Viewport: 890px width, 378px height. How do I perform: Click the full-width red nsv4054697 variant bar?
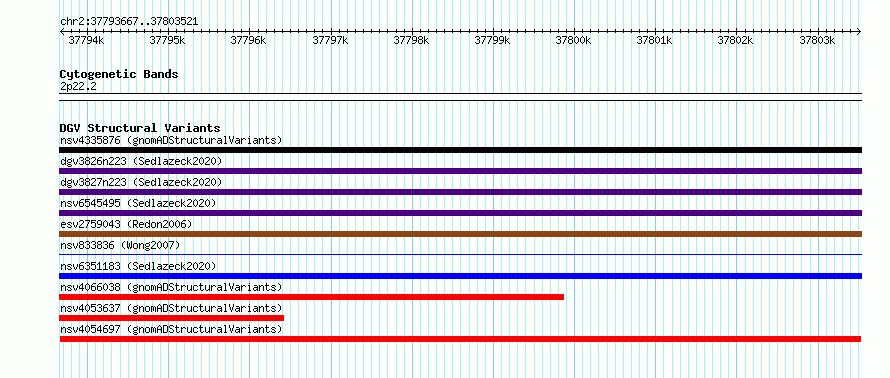(x=460, y=339)
